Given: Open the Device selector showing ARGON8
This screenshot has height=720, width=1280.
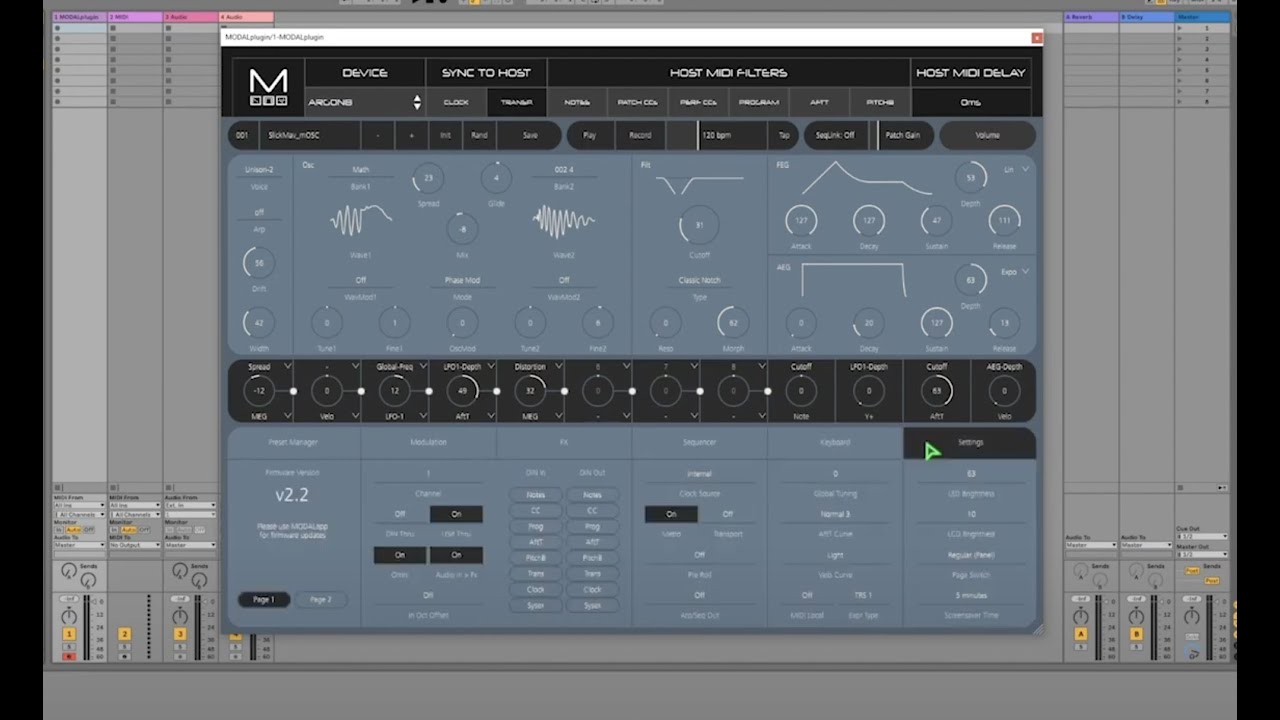Looking at the screenshot, I should click(364, 102).
